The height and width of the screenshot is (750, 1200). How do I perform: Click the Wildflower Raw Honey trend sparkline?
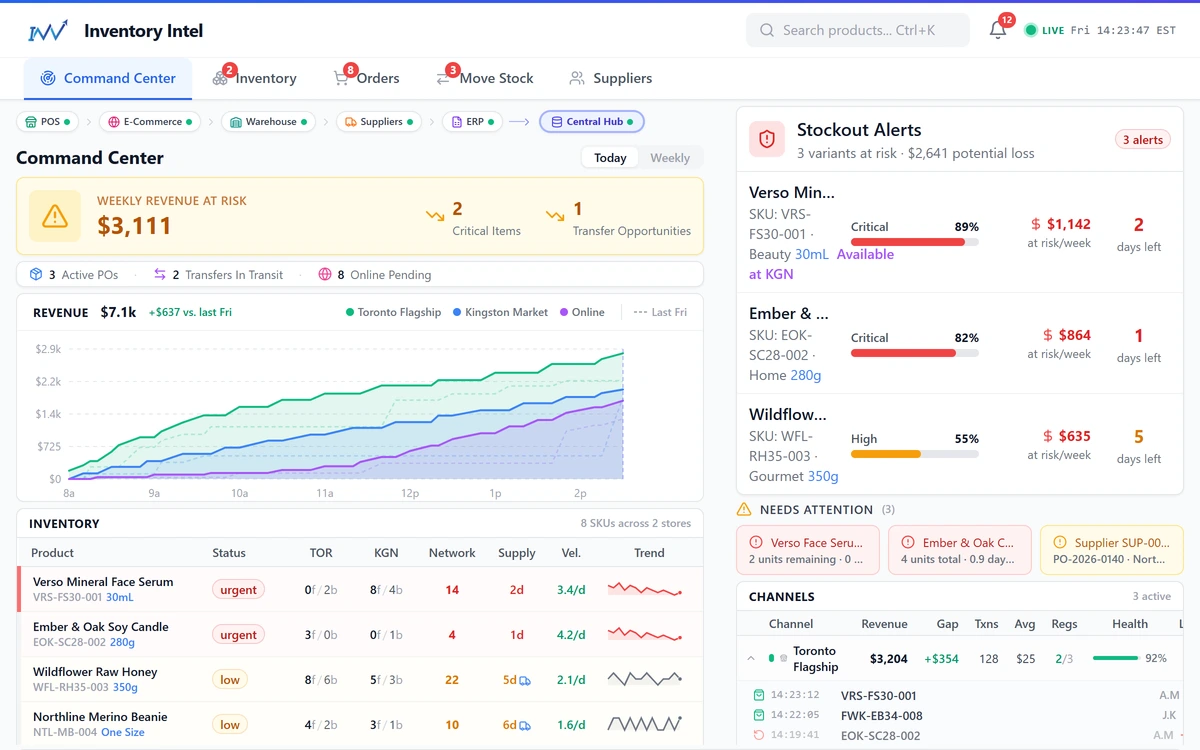(x=645, y=679)
